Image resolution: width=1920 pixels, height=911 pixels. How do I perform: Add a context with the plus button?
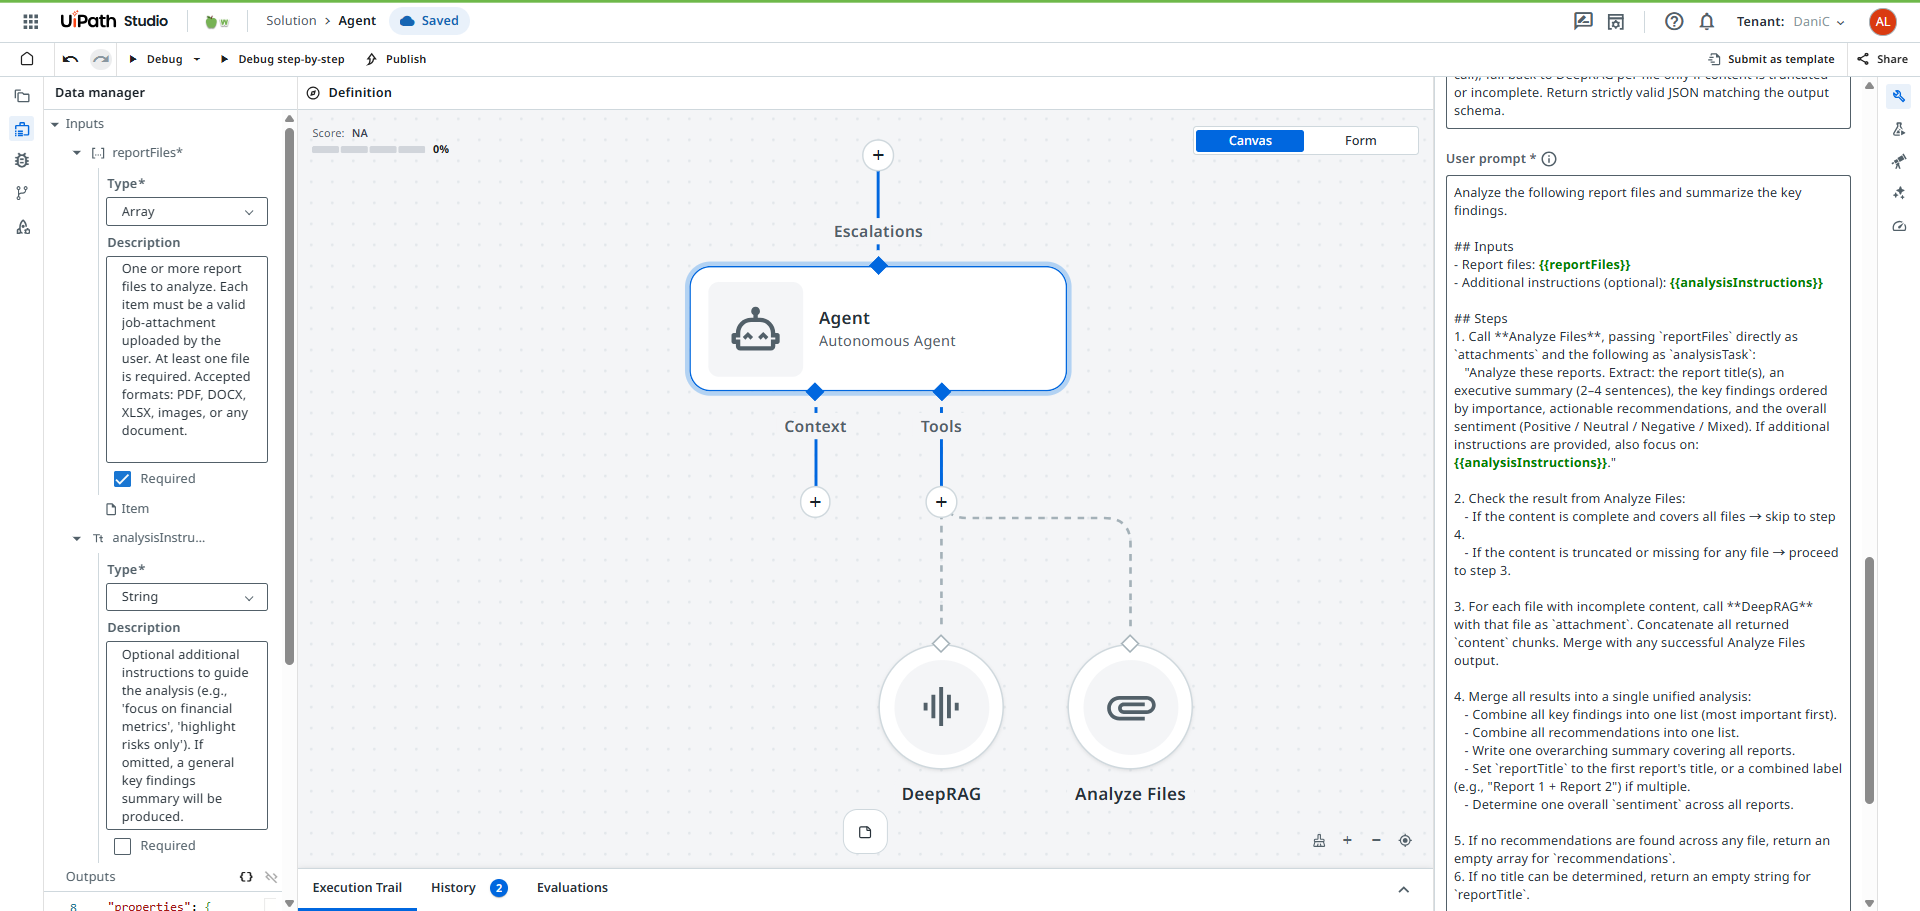(x=815, y=502)
